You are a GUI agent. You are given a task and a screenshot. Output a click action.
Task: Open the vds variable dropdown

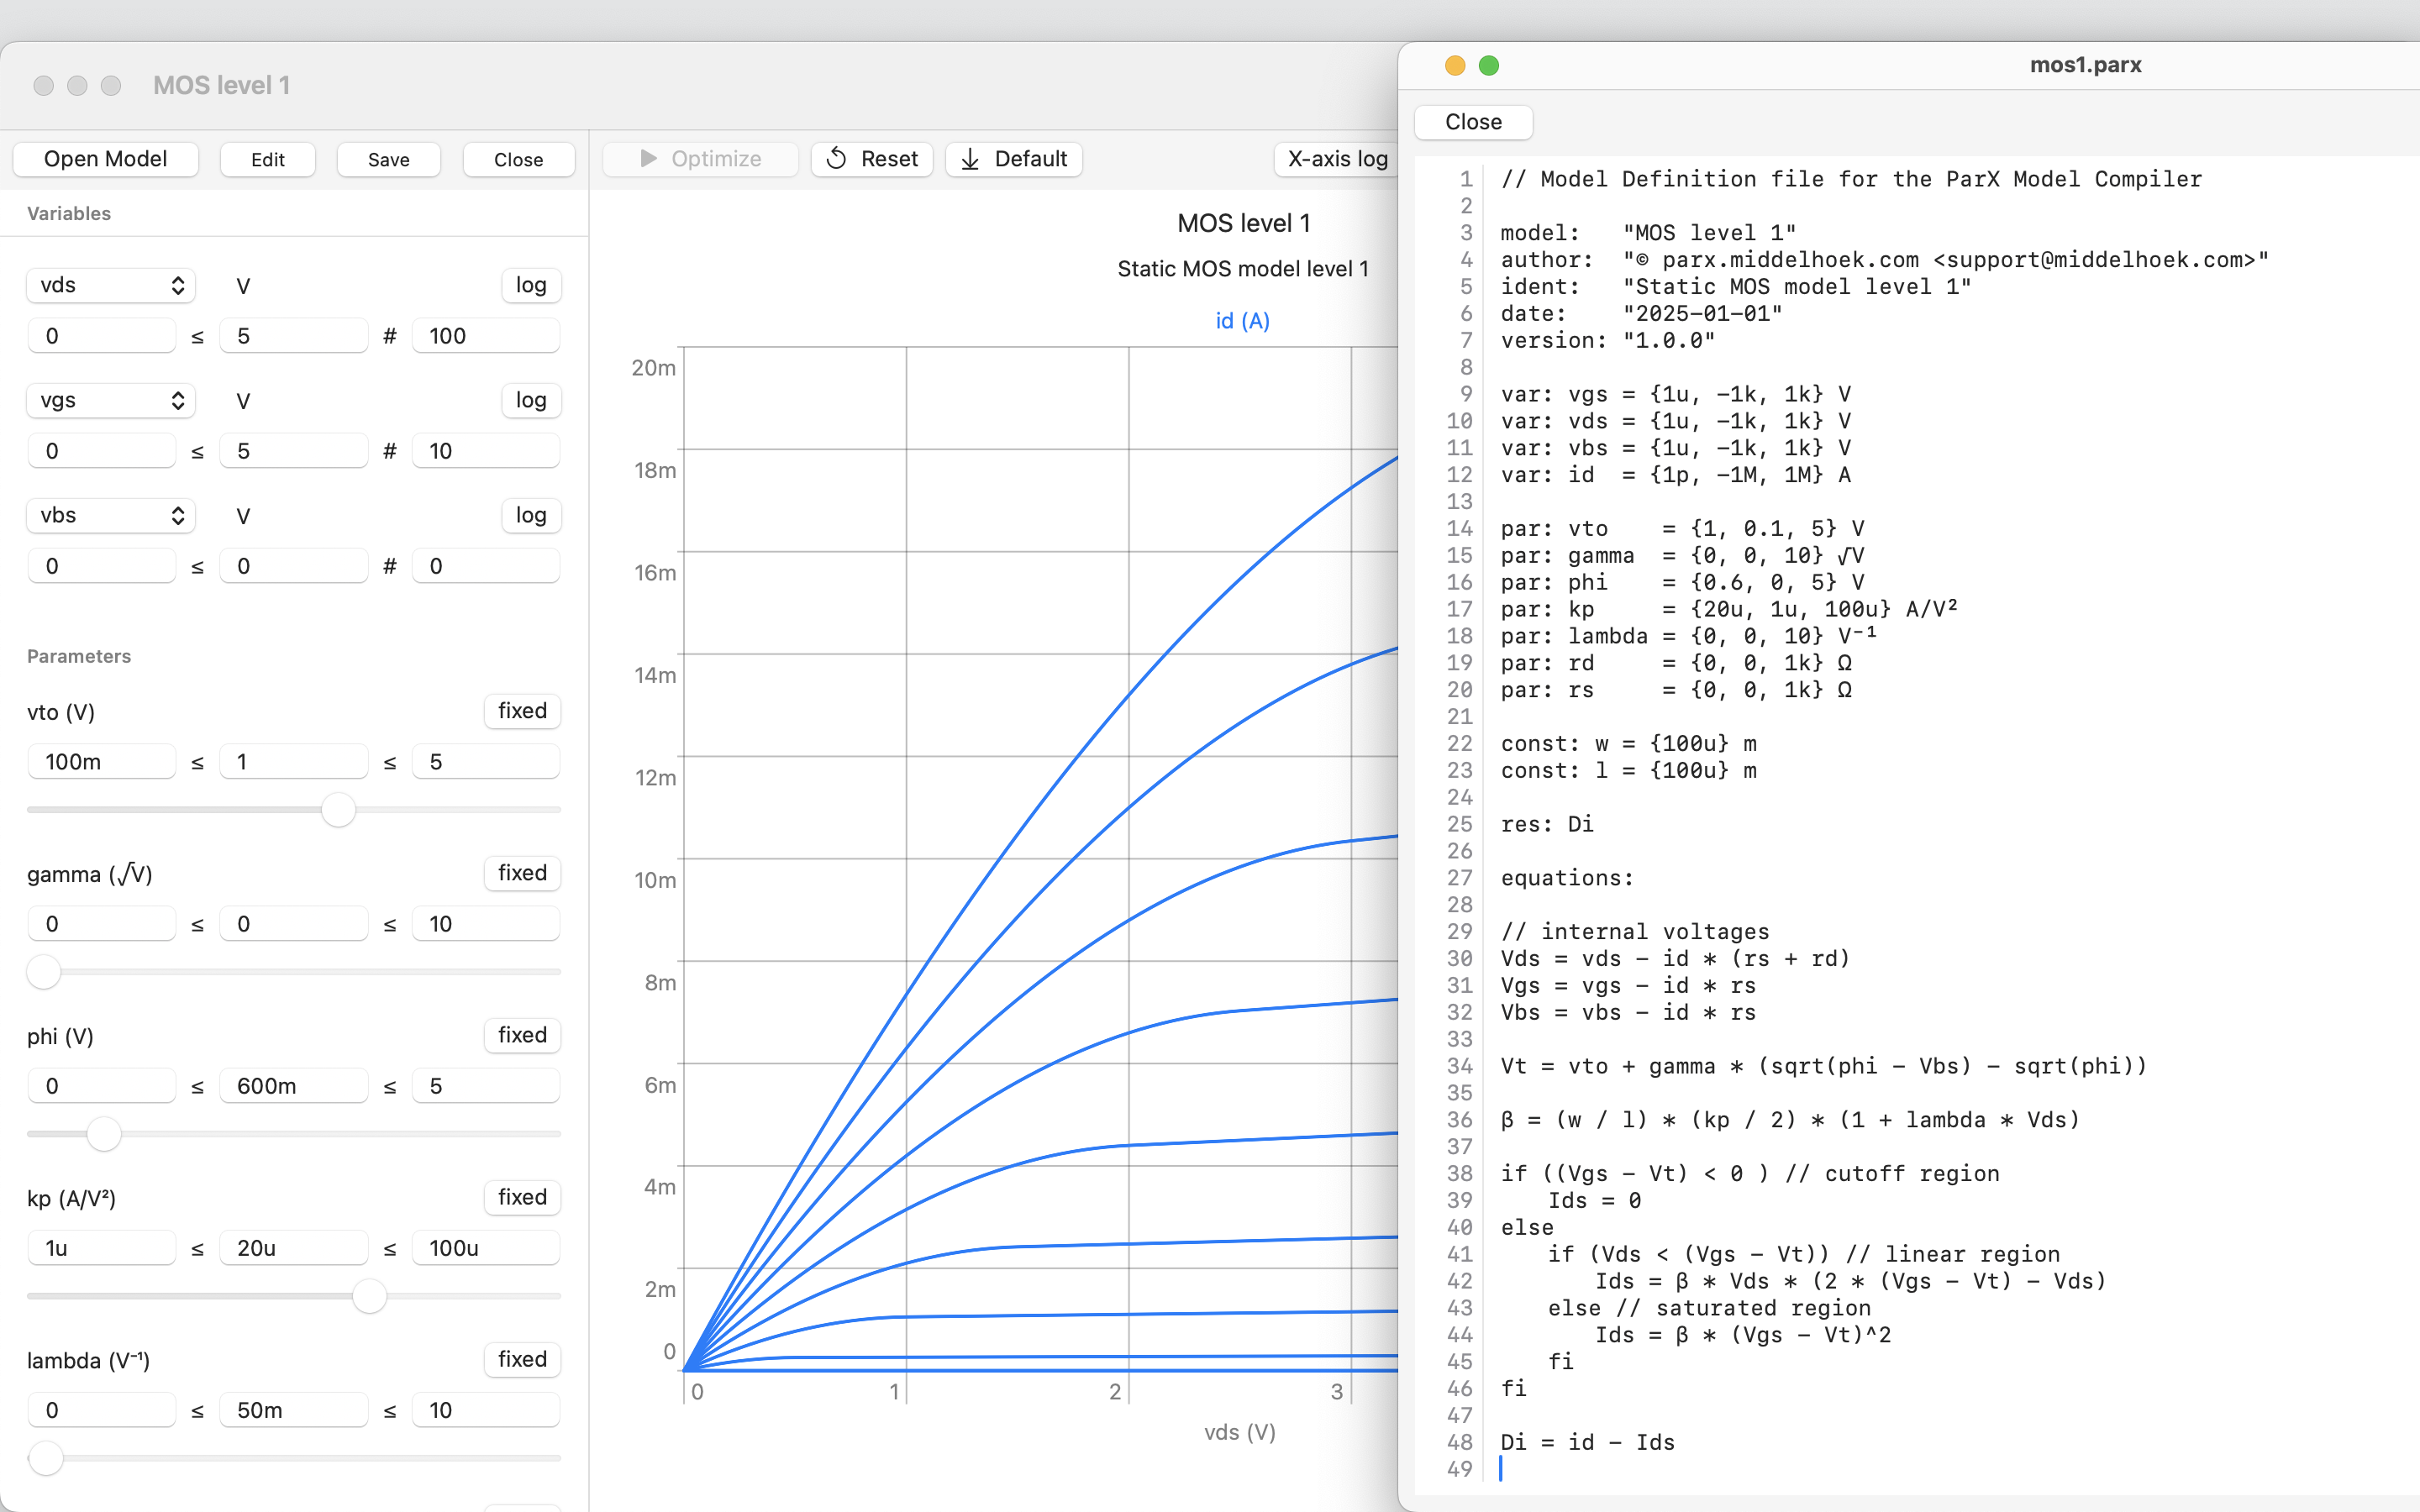tap(110, 285)
